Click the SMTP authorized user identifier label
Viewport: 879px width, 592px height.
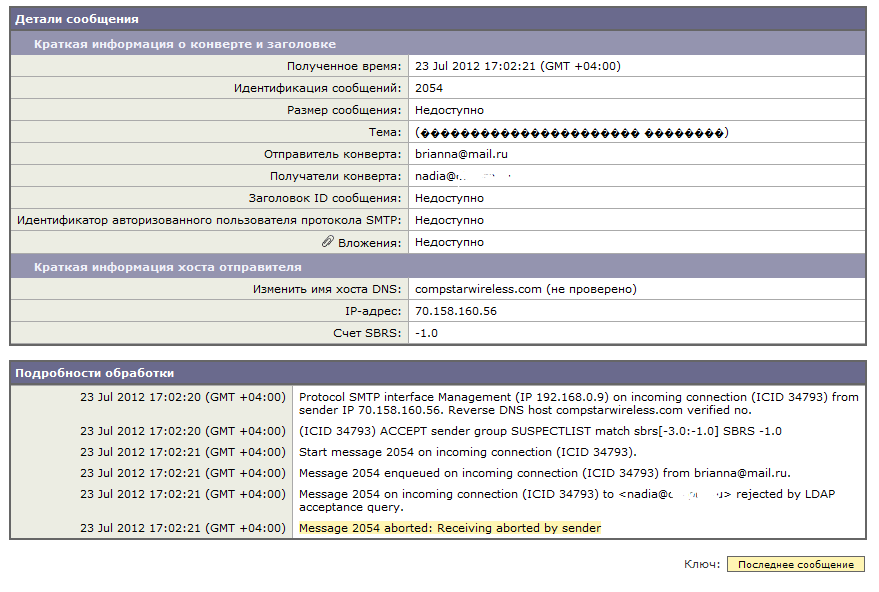(209, 220)
